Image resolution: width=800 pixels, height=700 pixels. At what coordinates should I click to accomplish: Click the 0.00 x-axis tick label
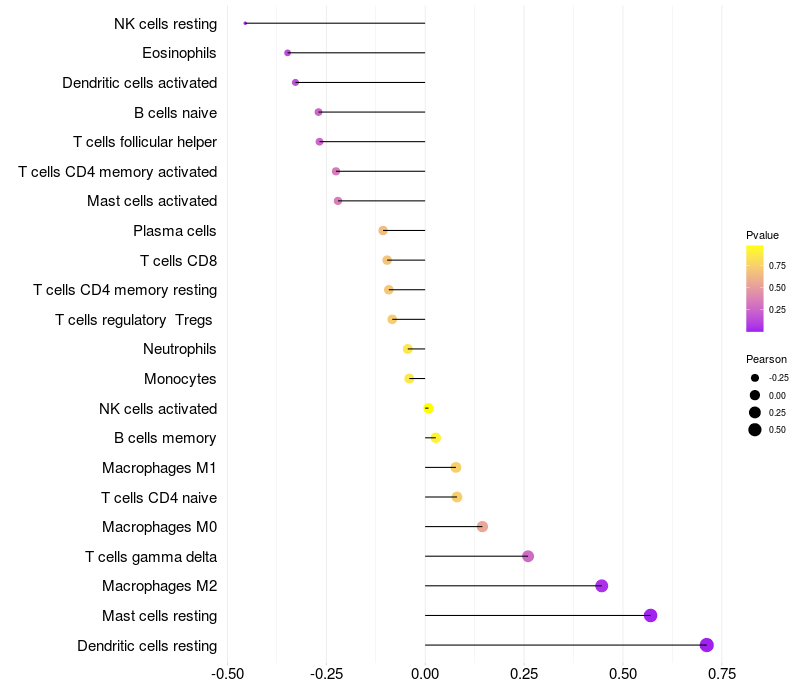point(425,674)
